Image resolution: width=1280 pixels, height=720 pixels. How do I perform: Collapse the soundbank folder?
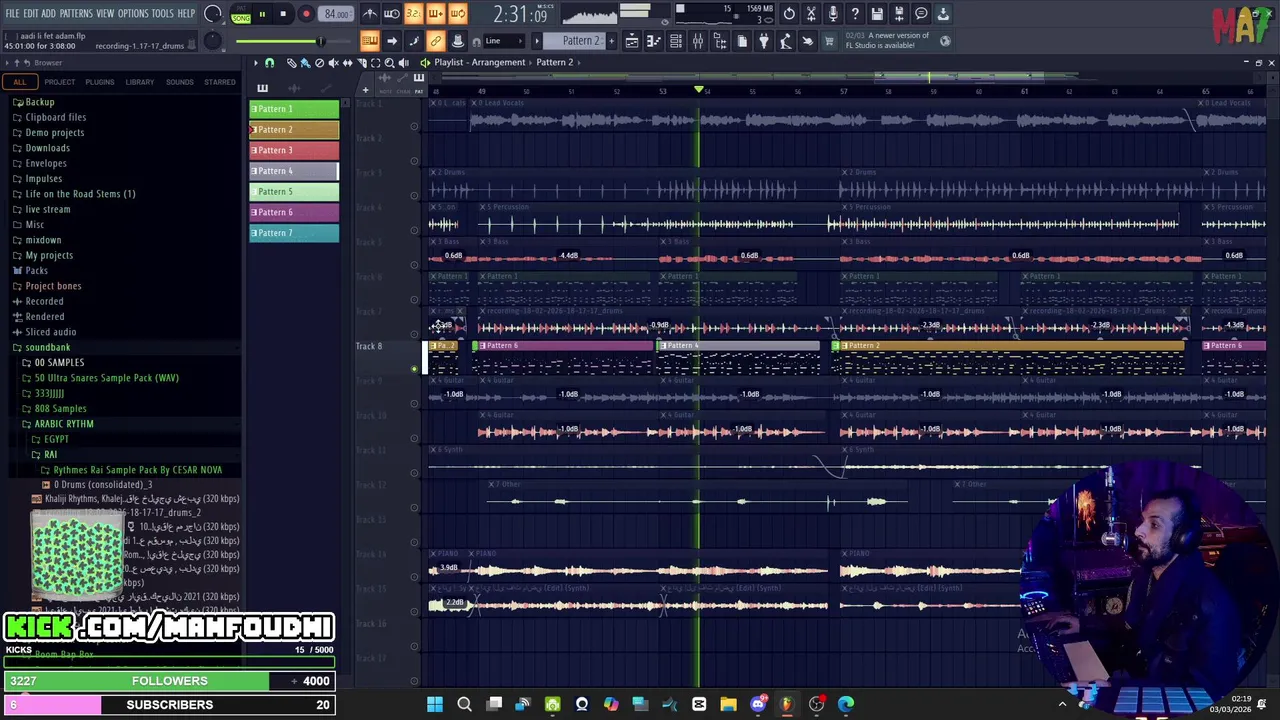47,347
